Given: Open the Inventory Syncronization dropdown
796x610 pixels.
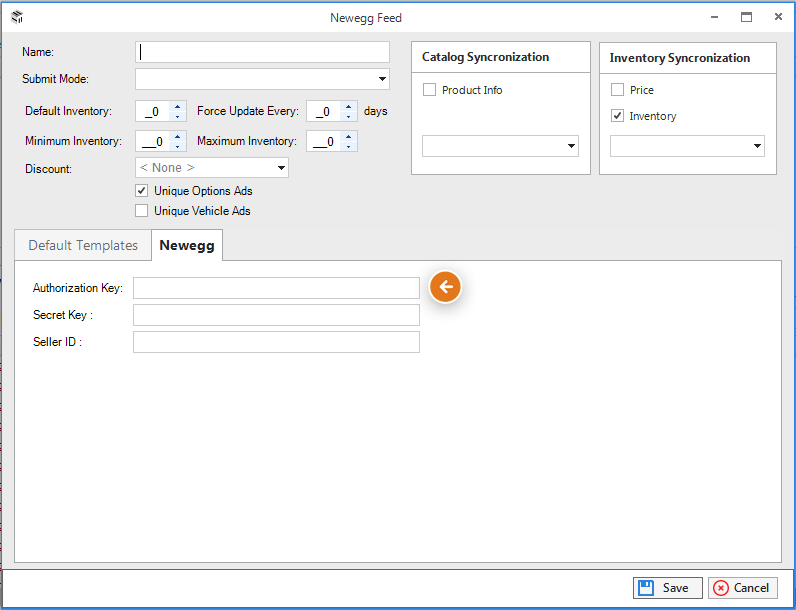Looking at the screenshot, I should (x=687, y=146).
